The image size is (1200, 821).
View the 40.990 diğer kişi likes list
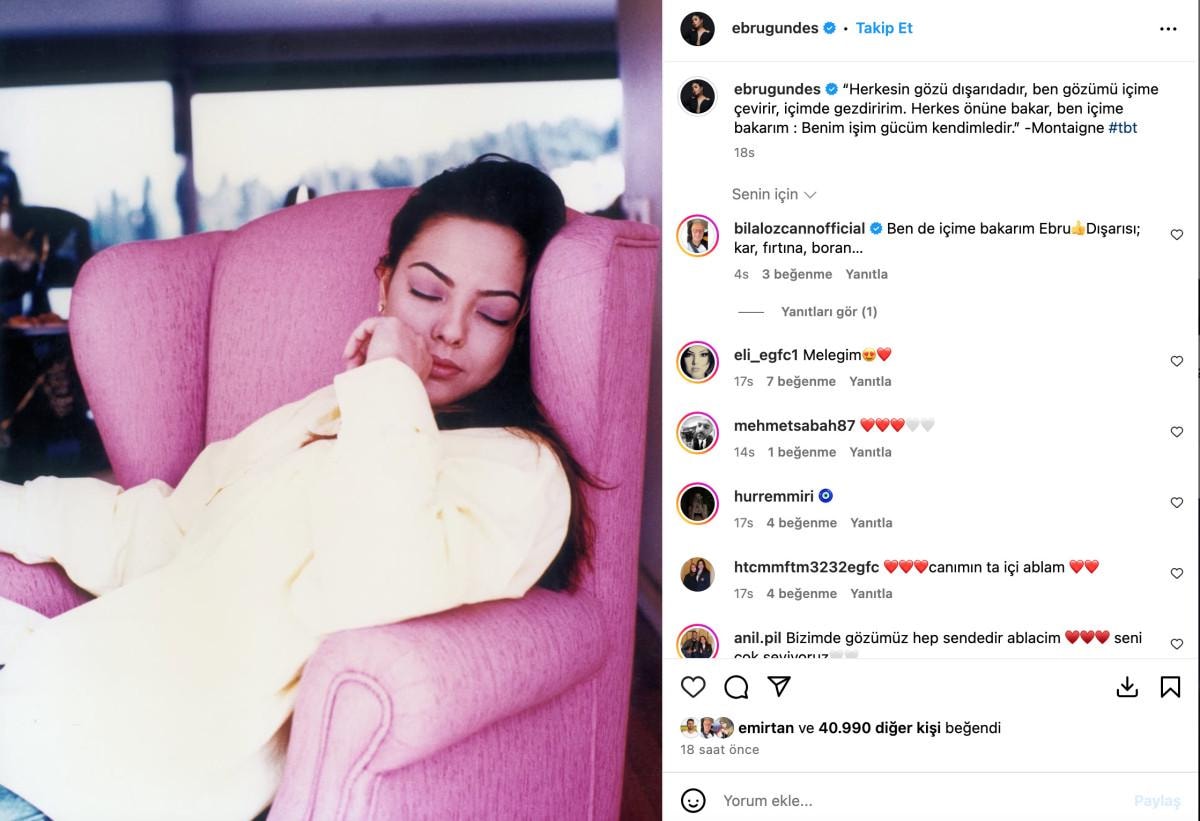[x=879, y=728]
